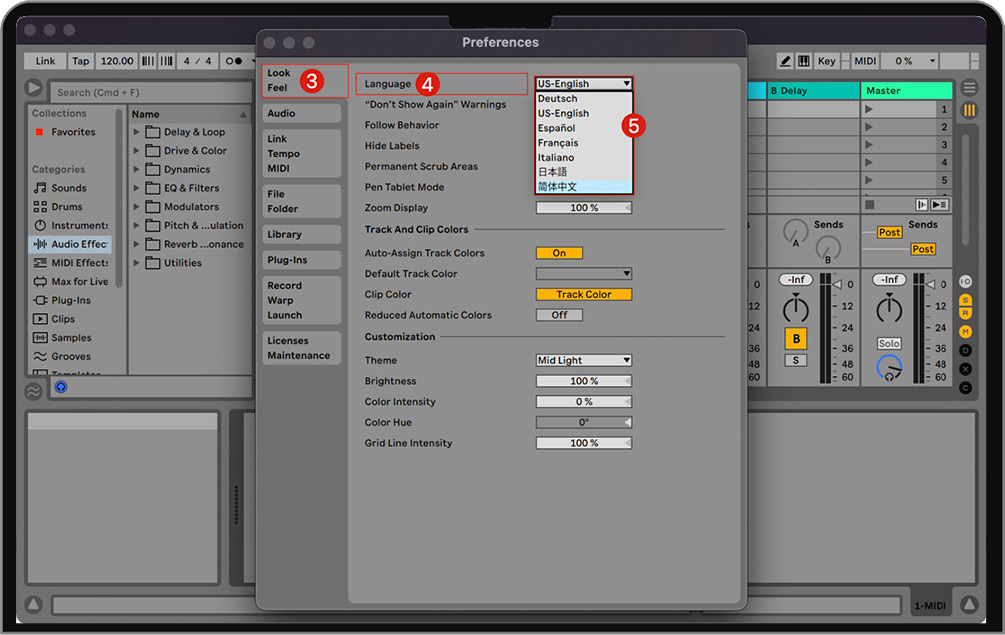Viewport: 1005px width, 635px height.
Task: Show the I-O section selector
Action: 965,282
